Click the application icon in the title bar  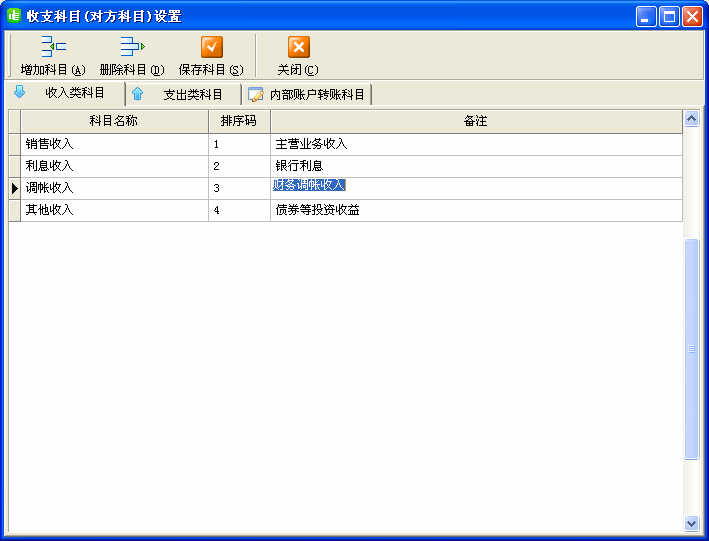(14, 16)
